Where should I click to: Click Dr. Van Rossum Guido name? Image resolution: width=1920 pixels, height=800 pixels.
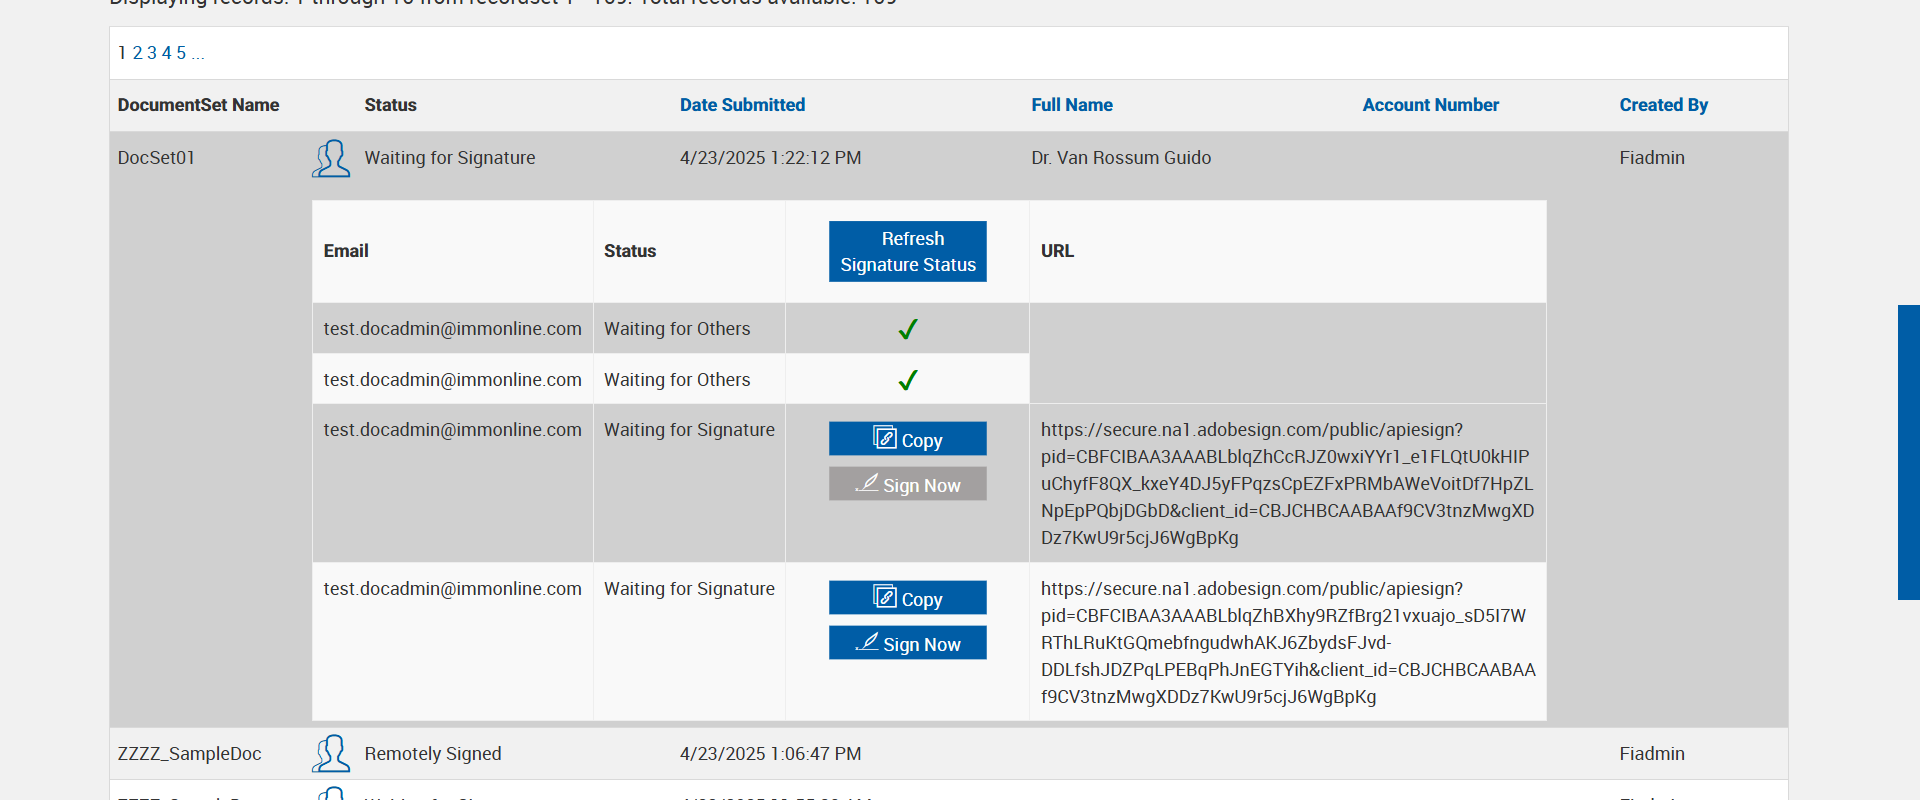[1121, 158]
